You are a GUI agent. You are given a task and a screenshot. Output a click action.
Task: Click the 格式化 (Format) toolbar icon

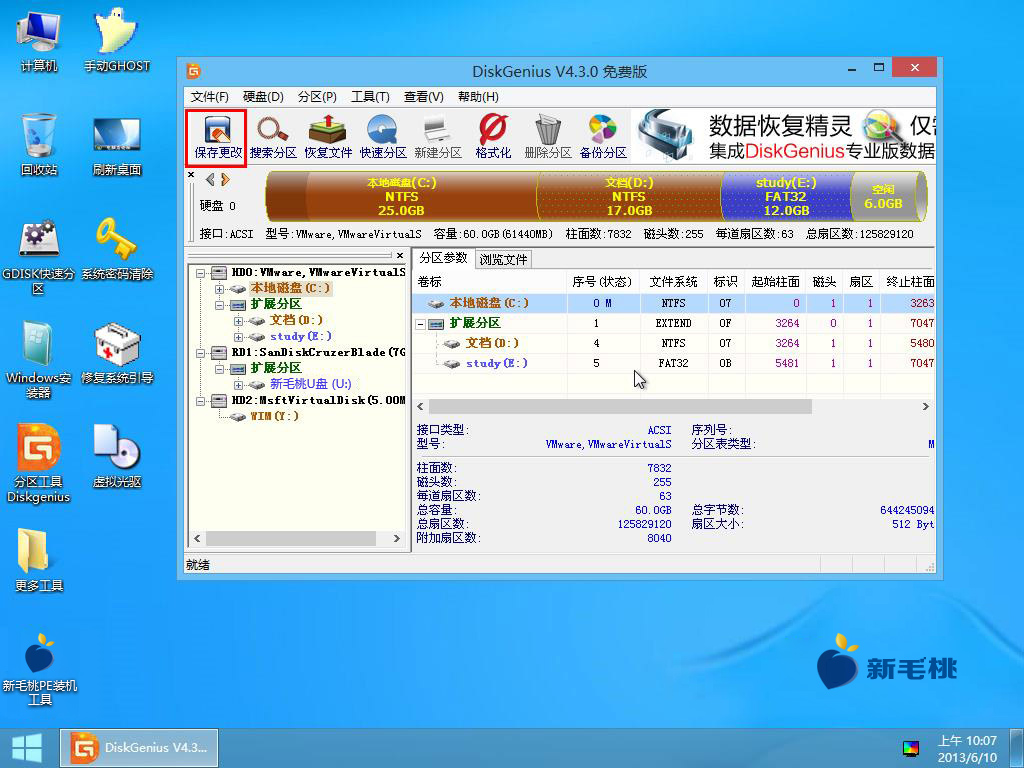(x=493, y=138)
